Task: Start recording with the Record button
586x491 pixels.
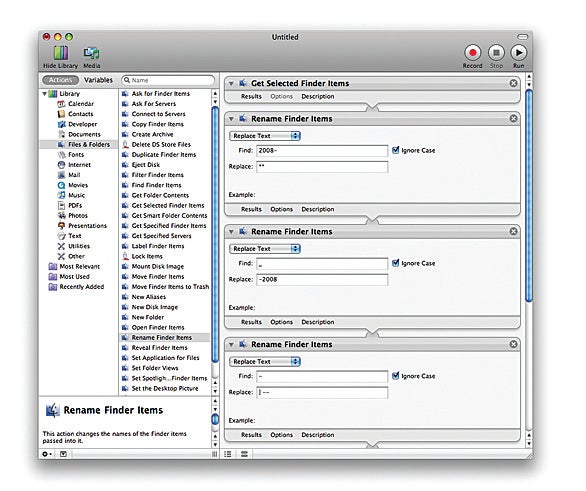Action: (473, 53)
